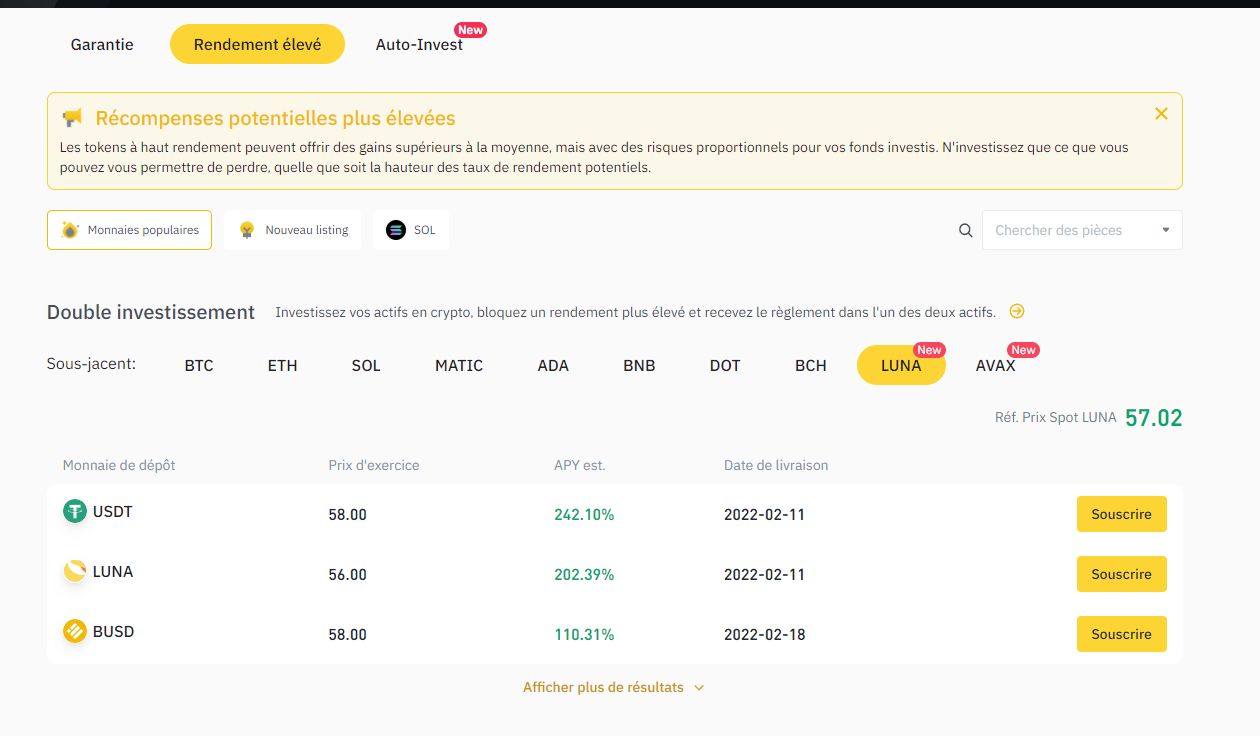Select ADA as underlying asset

pyautogui.click(x=553, y=365)
